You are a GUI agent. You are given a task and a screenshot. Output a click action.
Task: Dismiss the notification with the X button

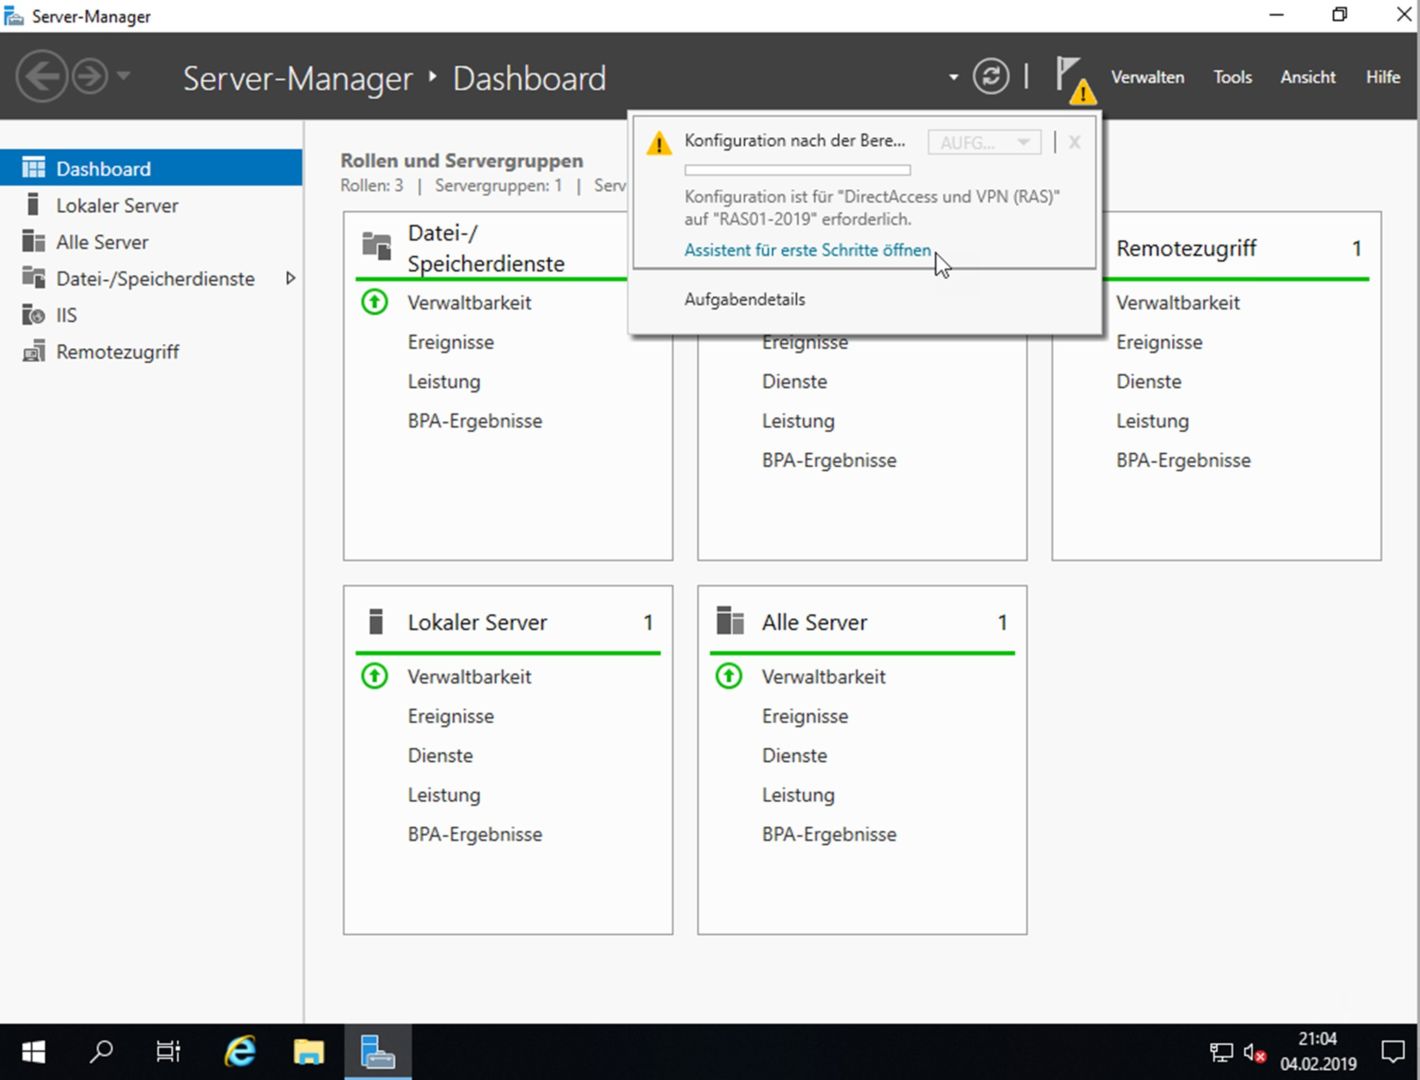coord(1074,142)
